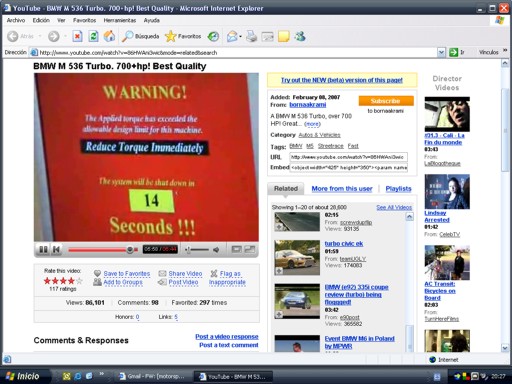The height and width of the screenshot is (384, 512).
Task: Switch video to small size view
Action: click(236, 249)
